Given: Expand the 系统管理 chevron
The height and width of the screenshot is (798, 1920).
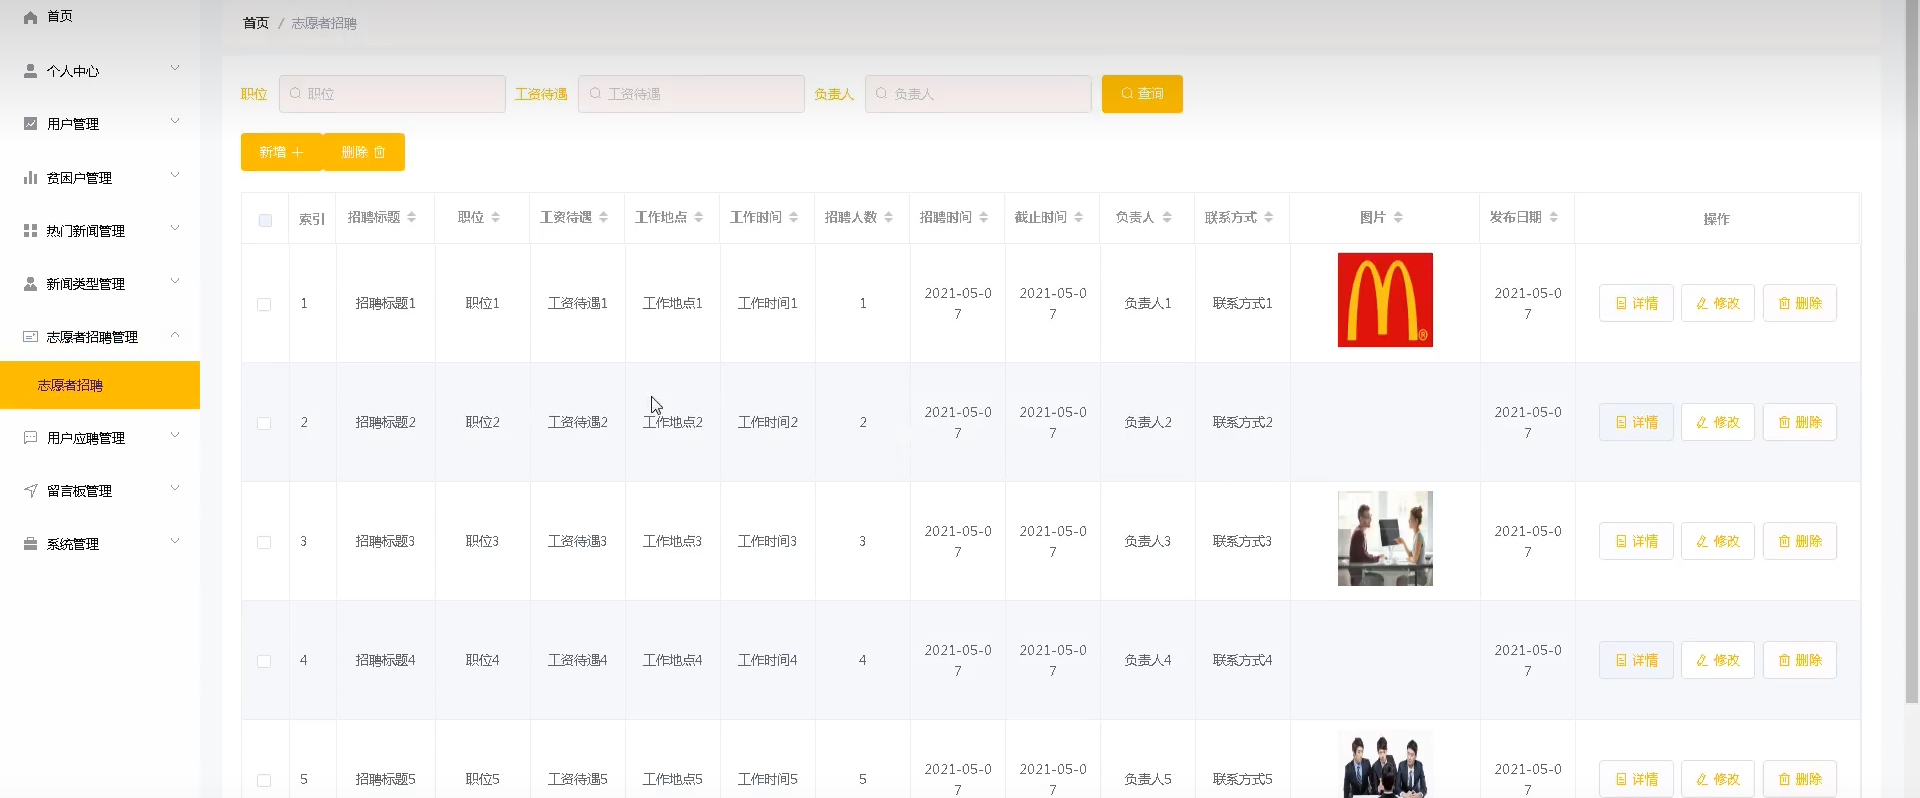Looking at the screenshot, I should (175, 541).
